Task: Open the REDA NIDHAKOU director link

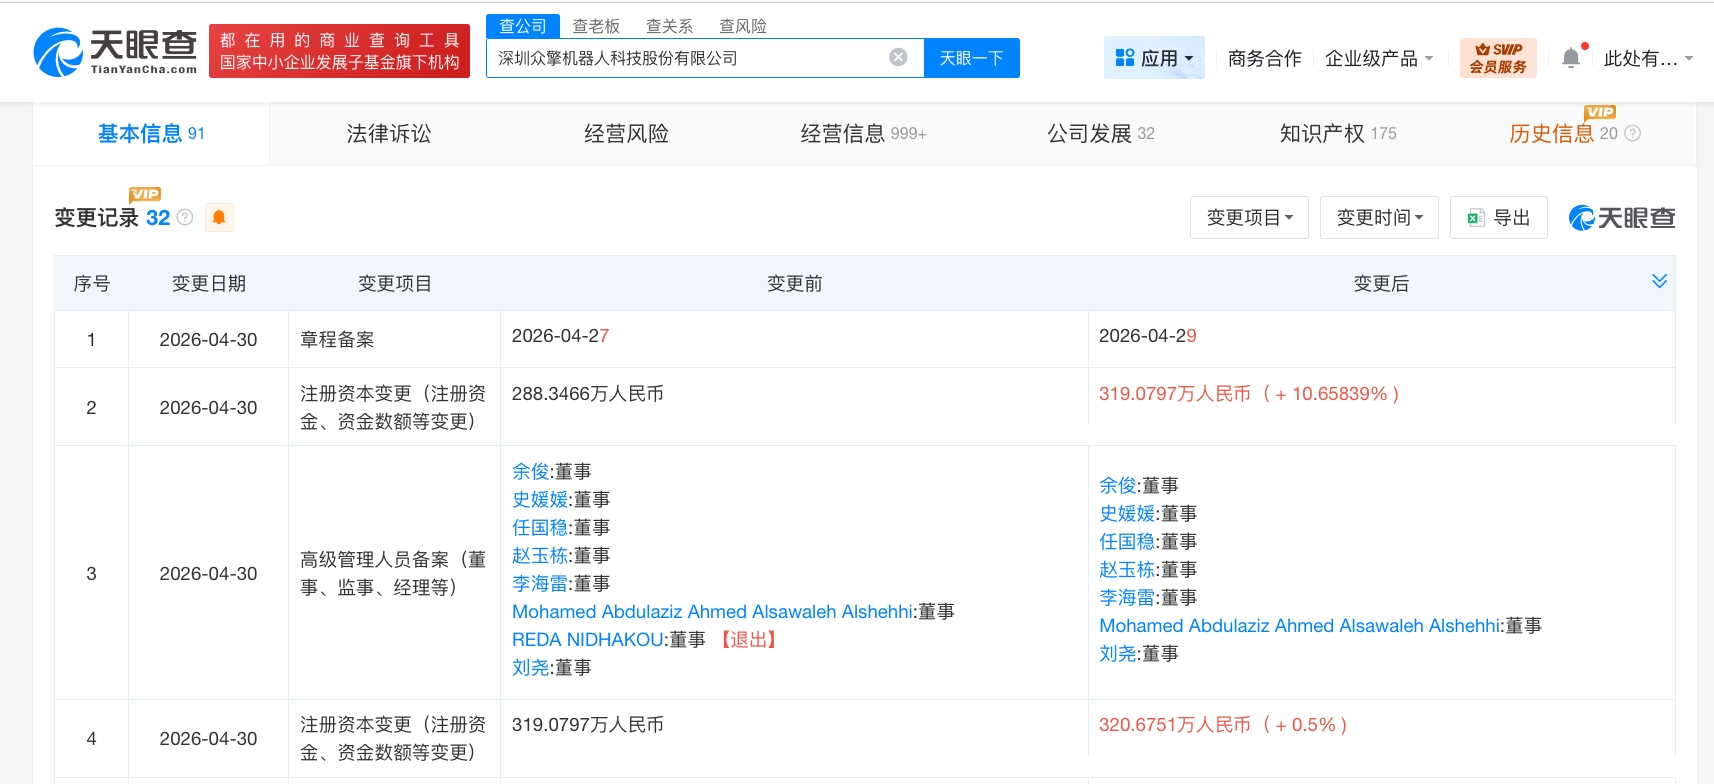Action: pyautogui.click(x=588, y=639)
